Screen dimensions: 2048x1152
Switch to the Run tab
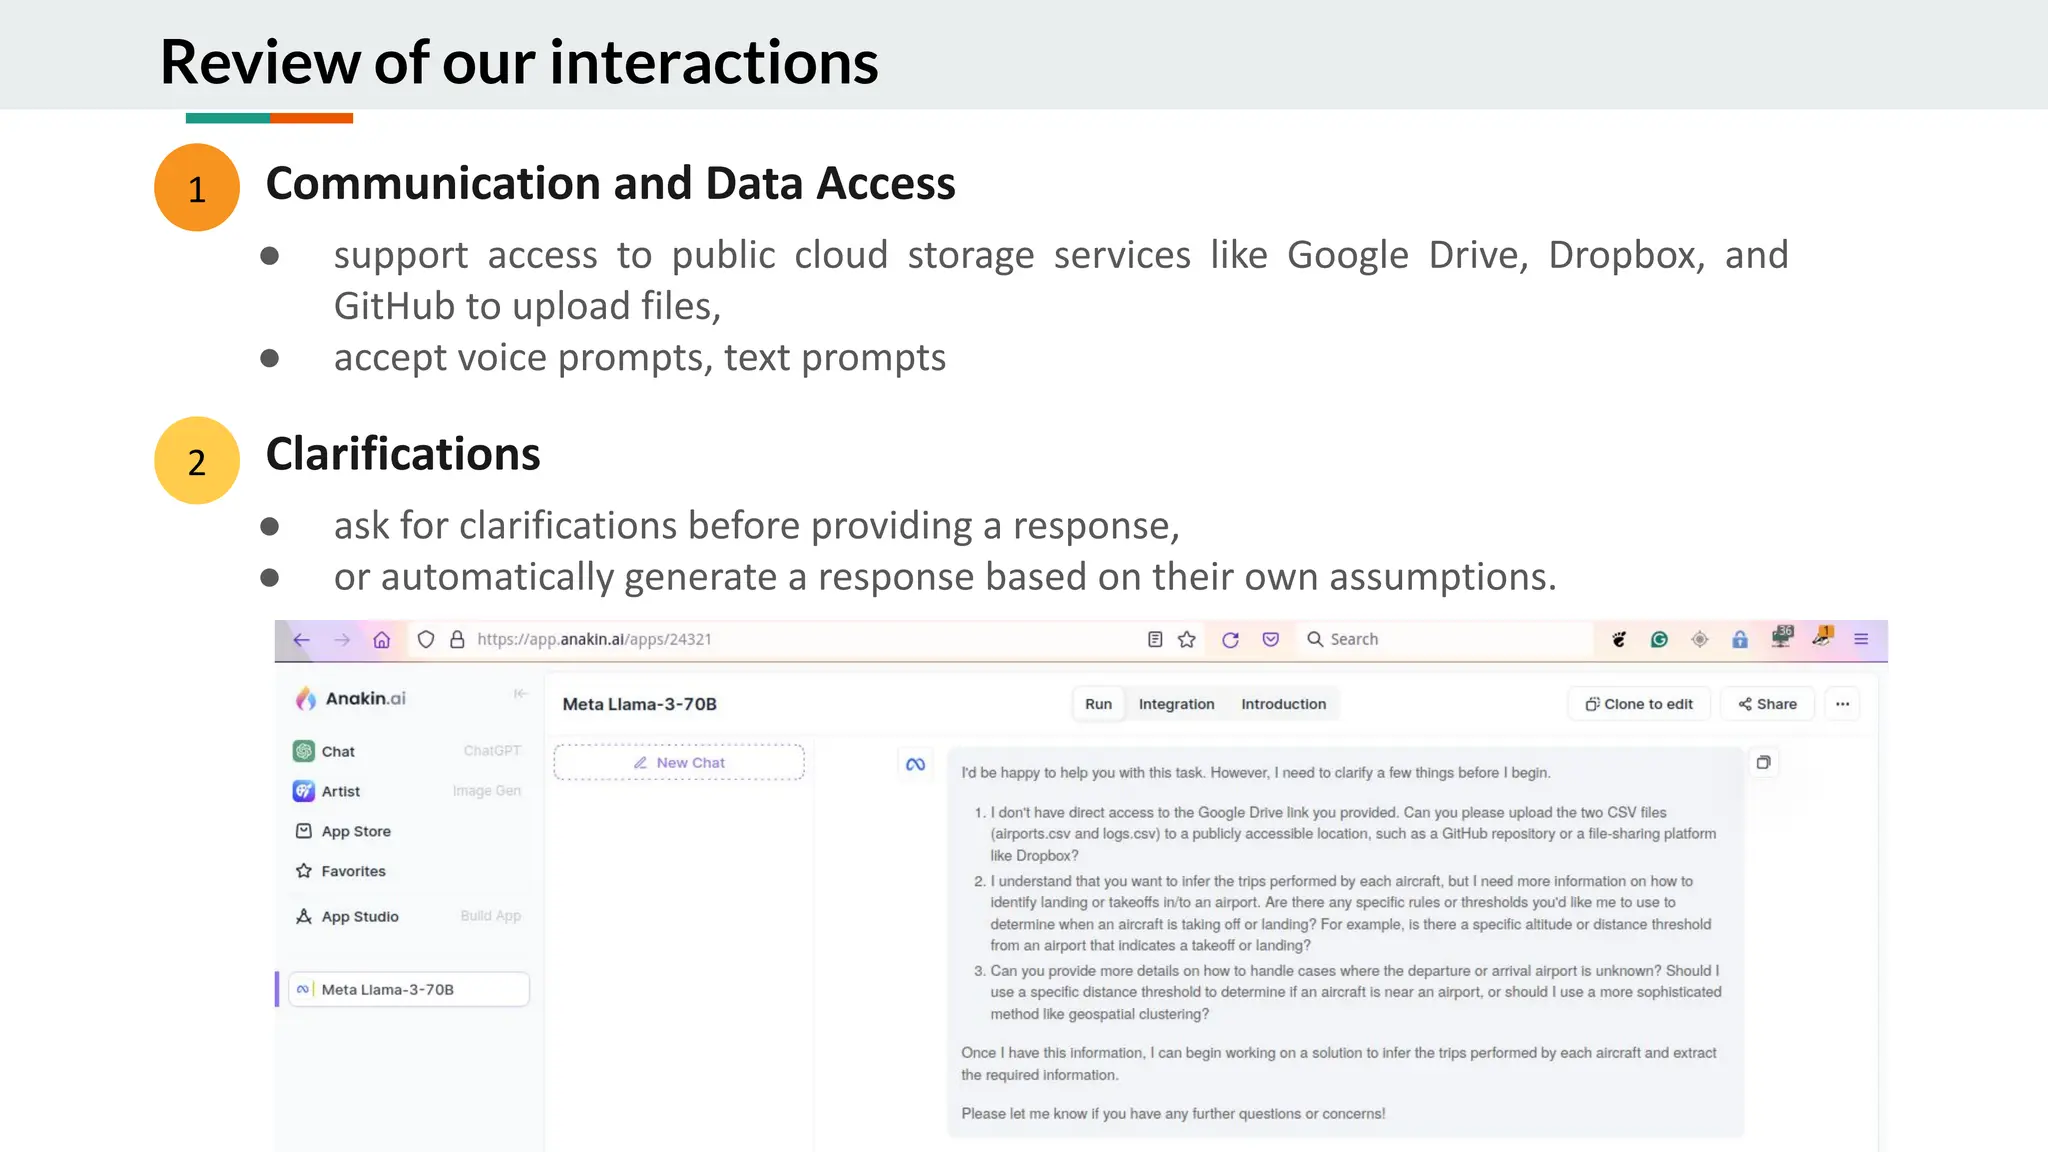click(1098, 704)
